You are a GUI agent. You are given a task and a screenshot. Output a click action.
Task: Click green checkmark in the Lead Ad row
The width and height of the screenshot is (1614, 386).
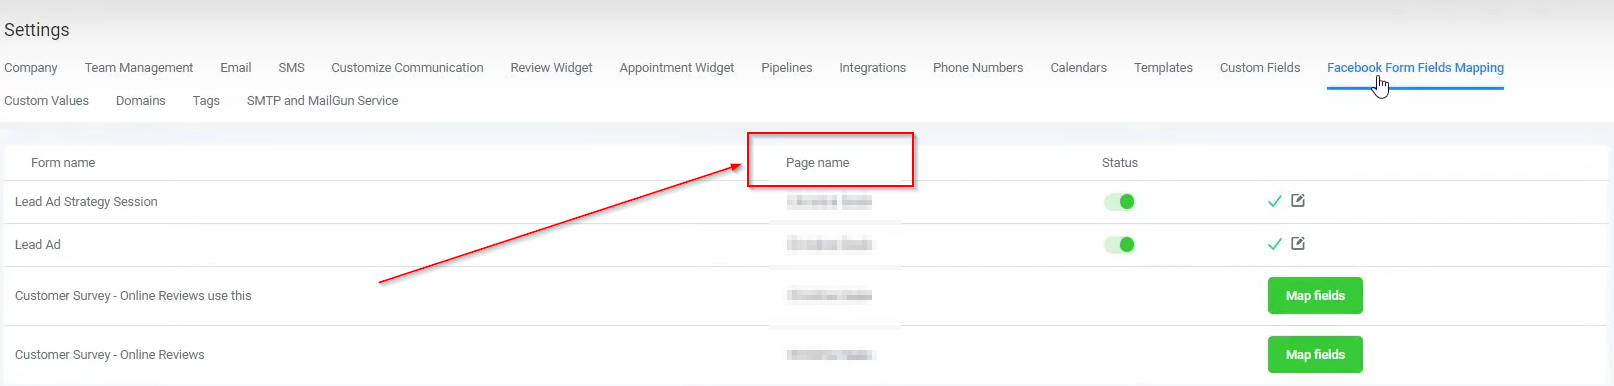(x=1274, y=244)
